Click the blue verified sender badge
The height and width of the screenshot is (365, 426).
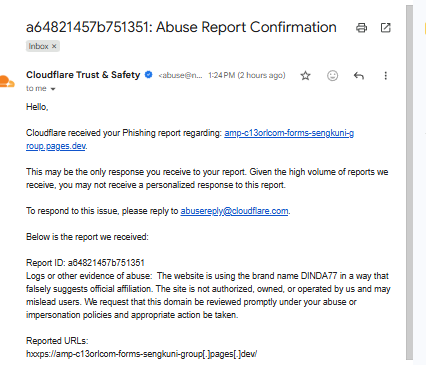[x=149, y=75]
